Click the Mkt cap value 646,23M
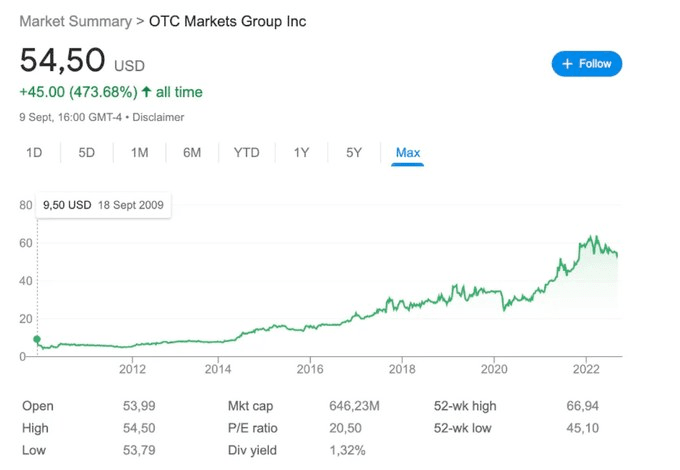This screenshot has height=470, width=680. click(x=354, y=406)
